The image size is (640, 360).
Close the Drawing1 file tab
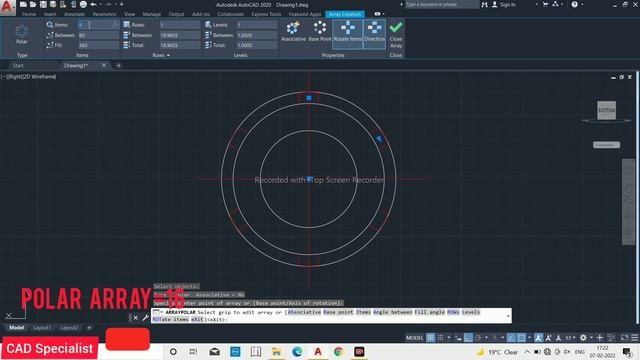click(104, 65)
